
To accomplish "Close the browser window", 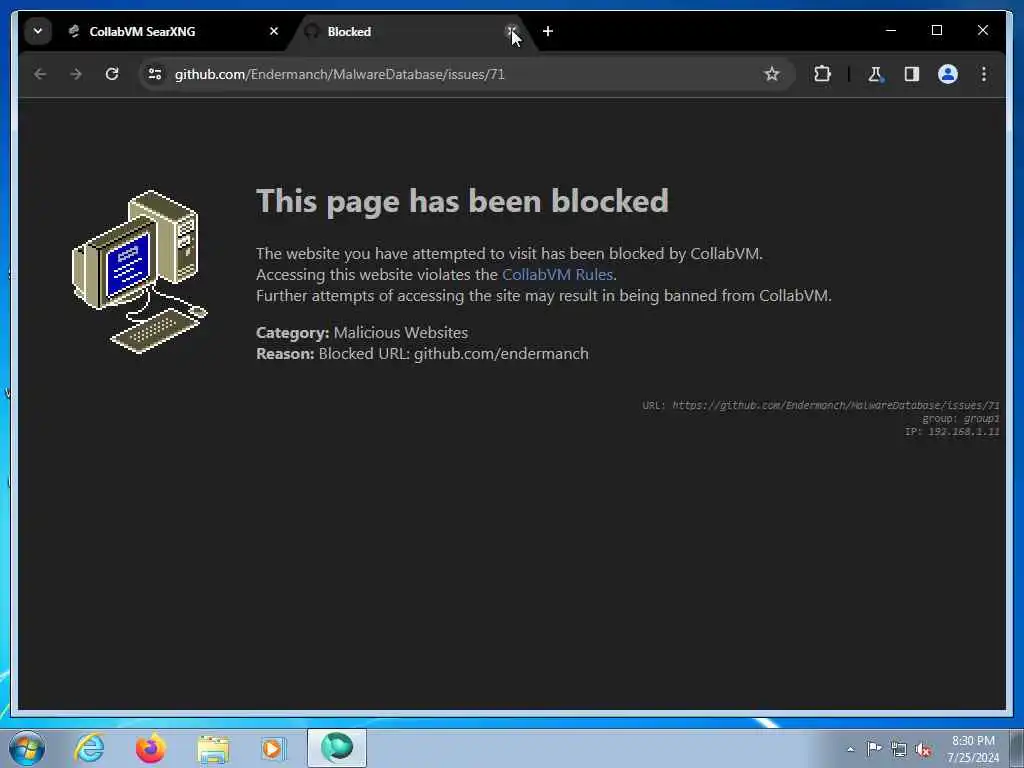I will (982, 30).
